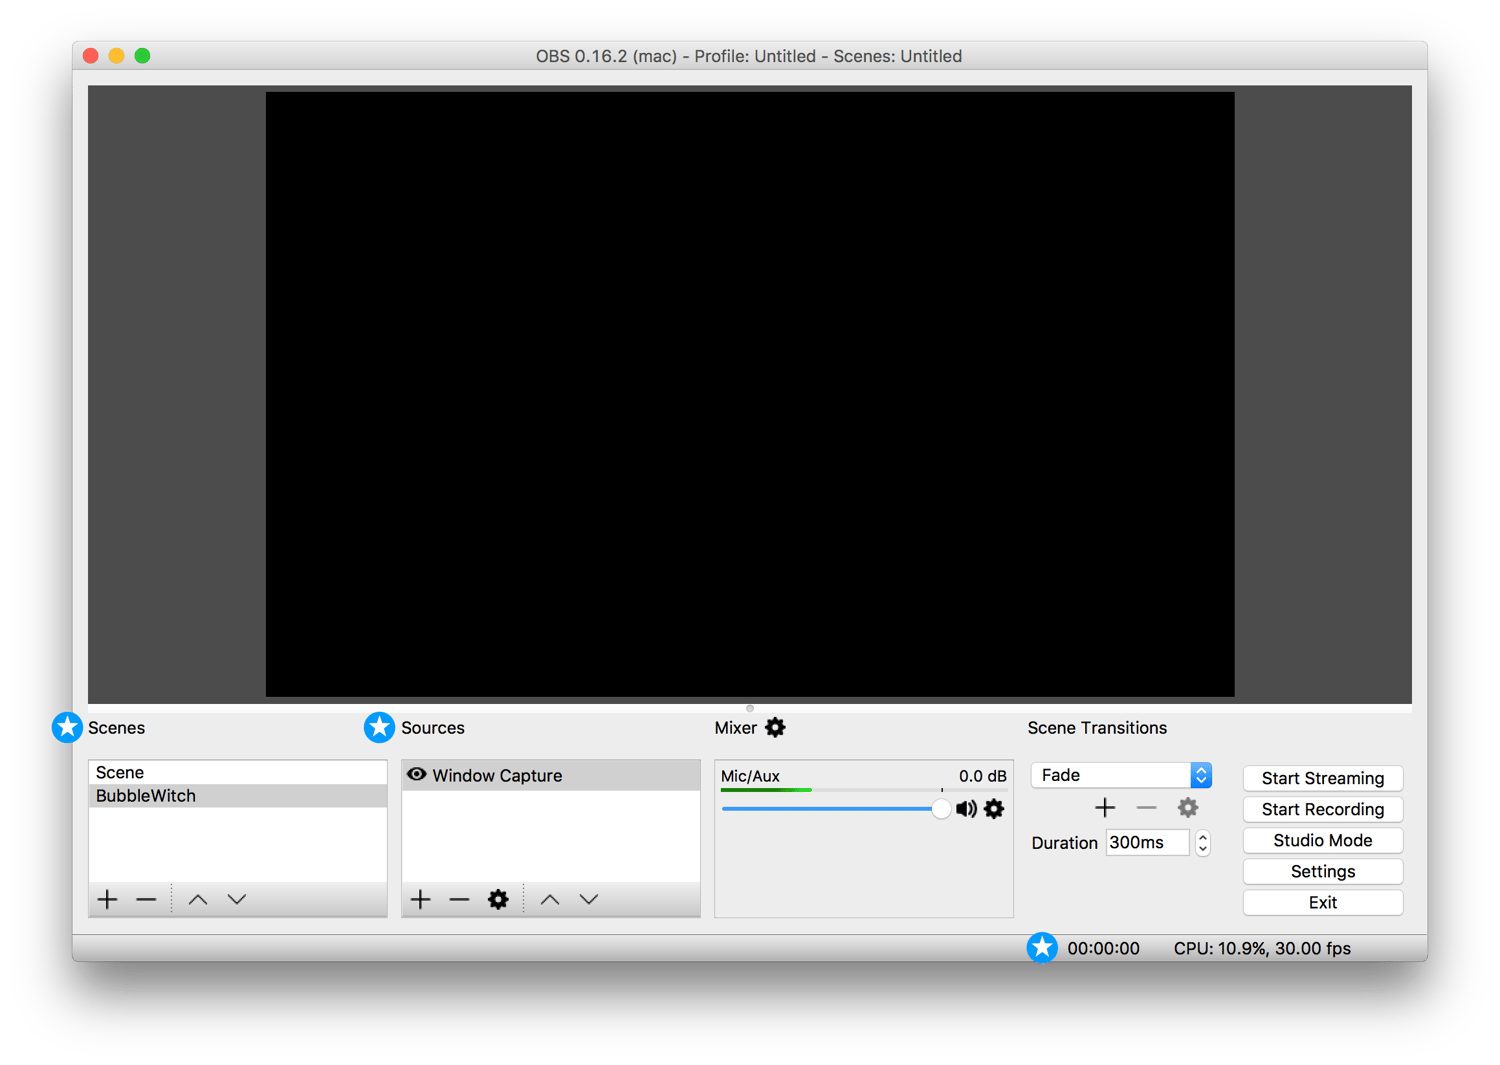Enable Studio Mode
Viewport: 1500px width, 1065px height.
tap(1323, 840)
